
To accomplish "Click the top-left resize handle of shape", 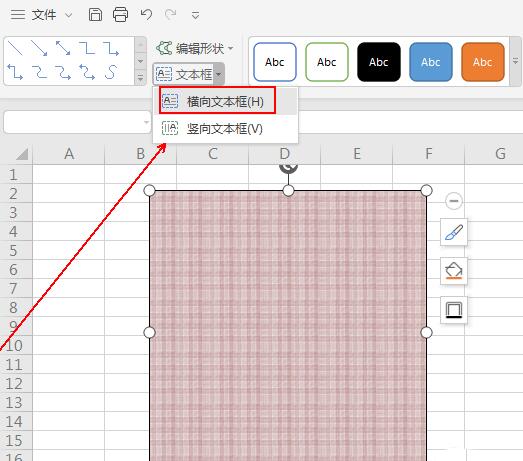I will coord(149,191).
